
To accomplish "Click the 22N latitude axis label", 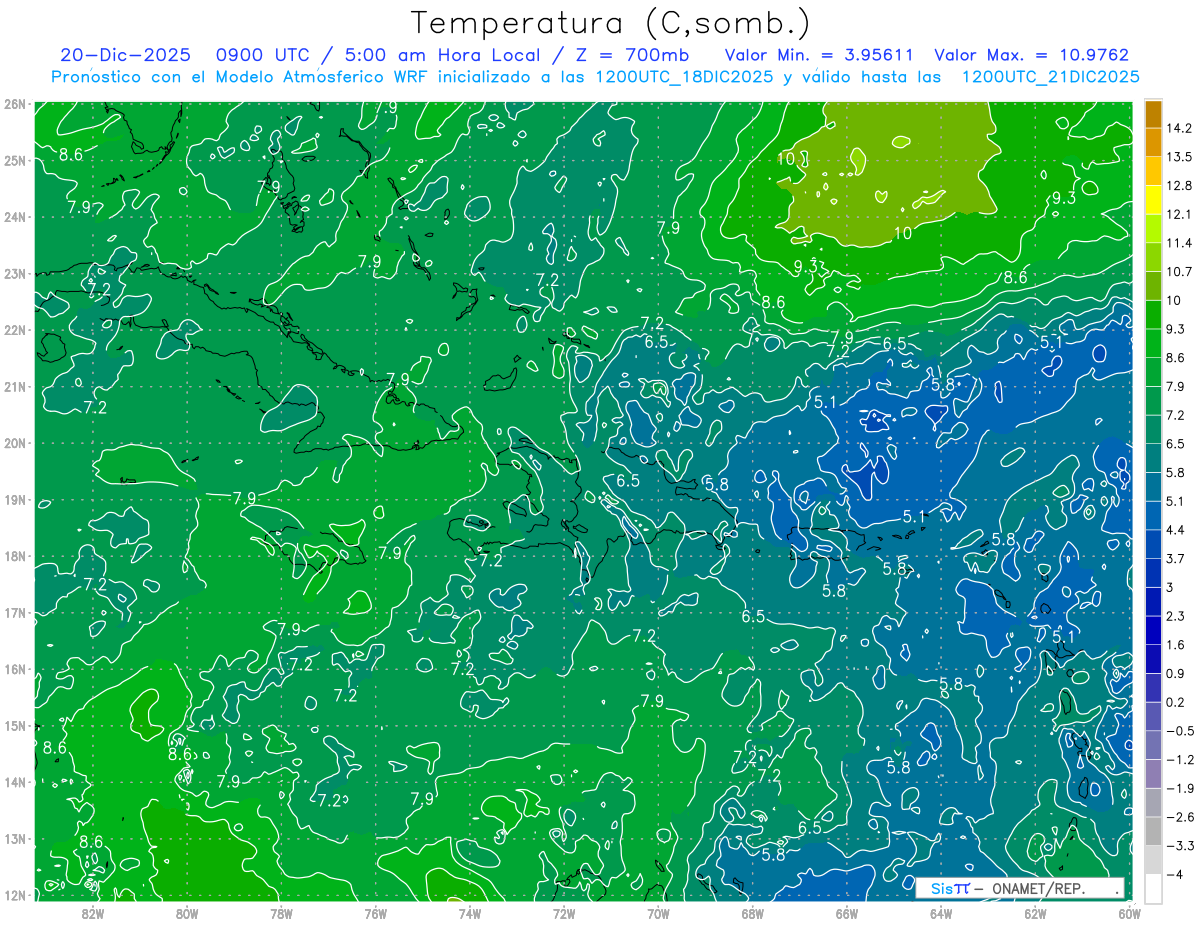I will pyautogui.click(x=14, y=330).
